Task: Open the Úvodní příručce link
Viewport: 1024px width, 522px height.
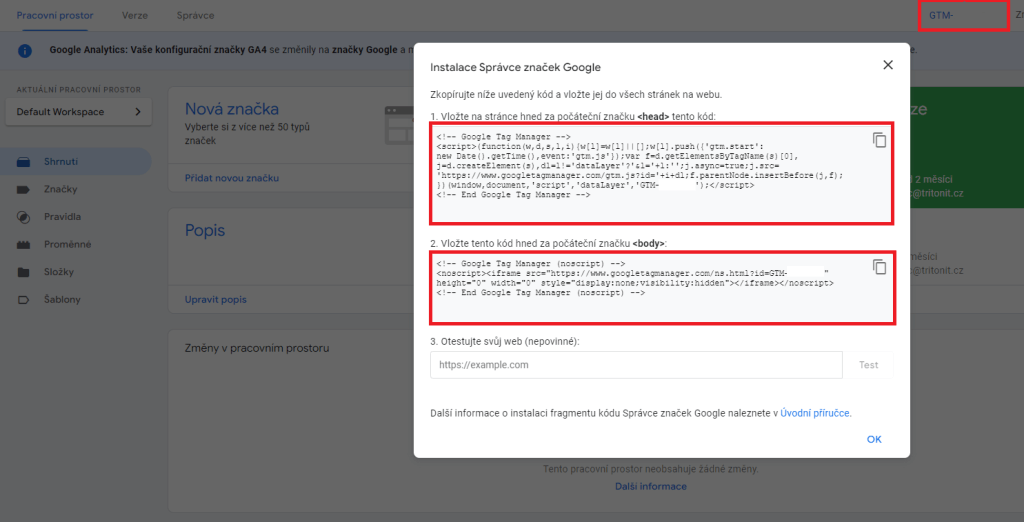Action: (816, 413)
